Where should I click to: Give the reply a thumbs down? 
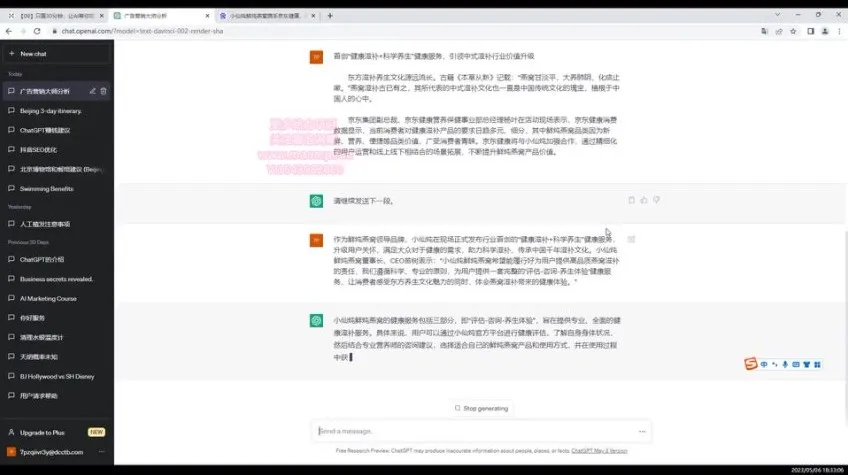(x=656, y=200)
